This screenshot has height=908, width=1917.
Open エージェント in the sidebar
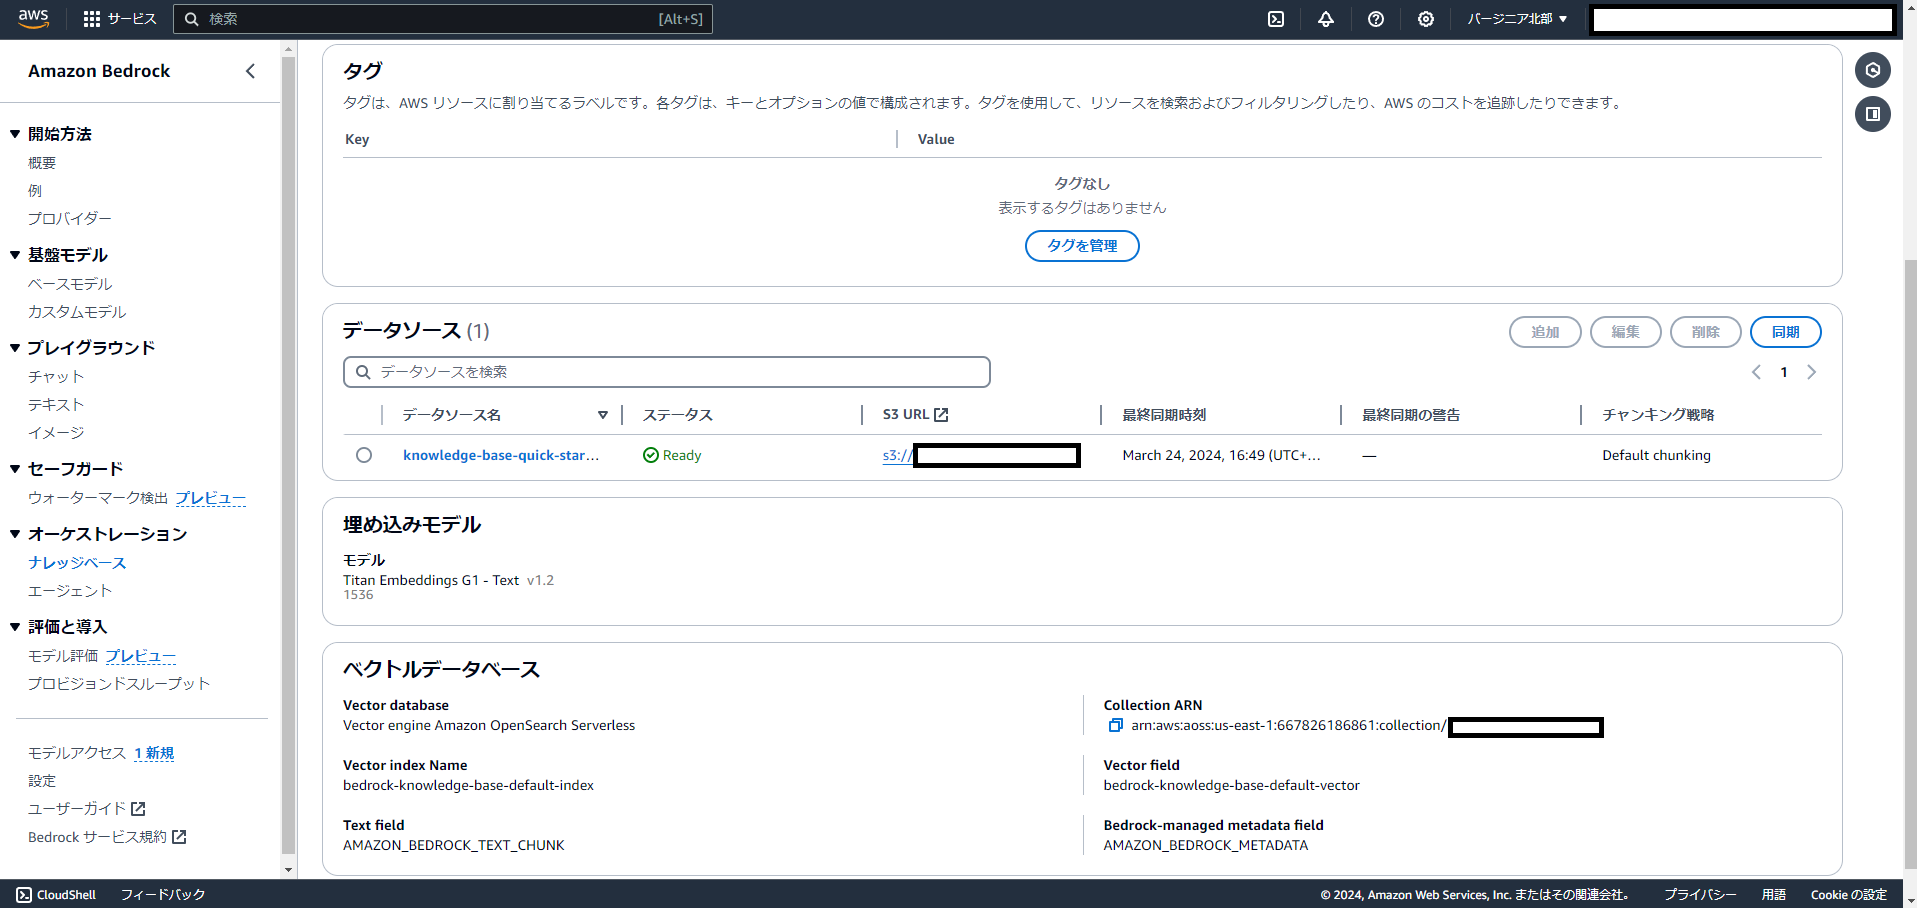tap(70, 591)
